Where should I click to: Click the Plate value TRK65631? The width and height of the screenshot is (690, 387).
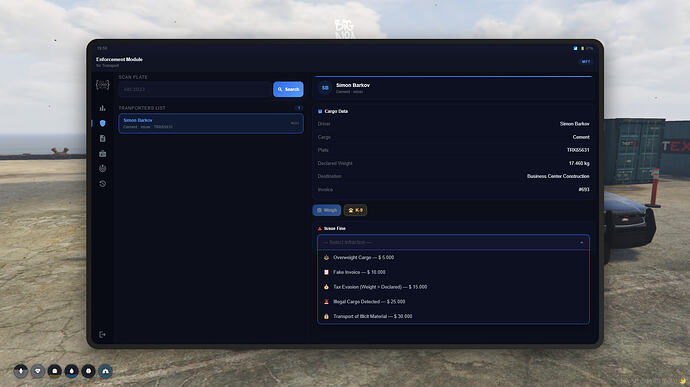click(578, 150)
